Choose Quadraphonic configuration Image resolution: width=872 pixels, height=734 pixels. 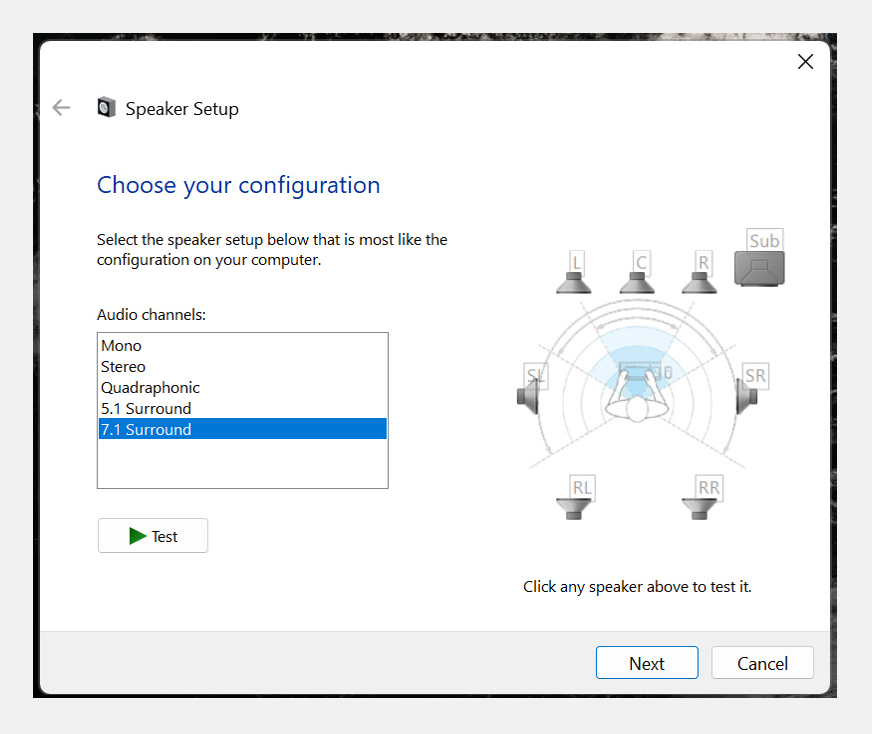242,388
